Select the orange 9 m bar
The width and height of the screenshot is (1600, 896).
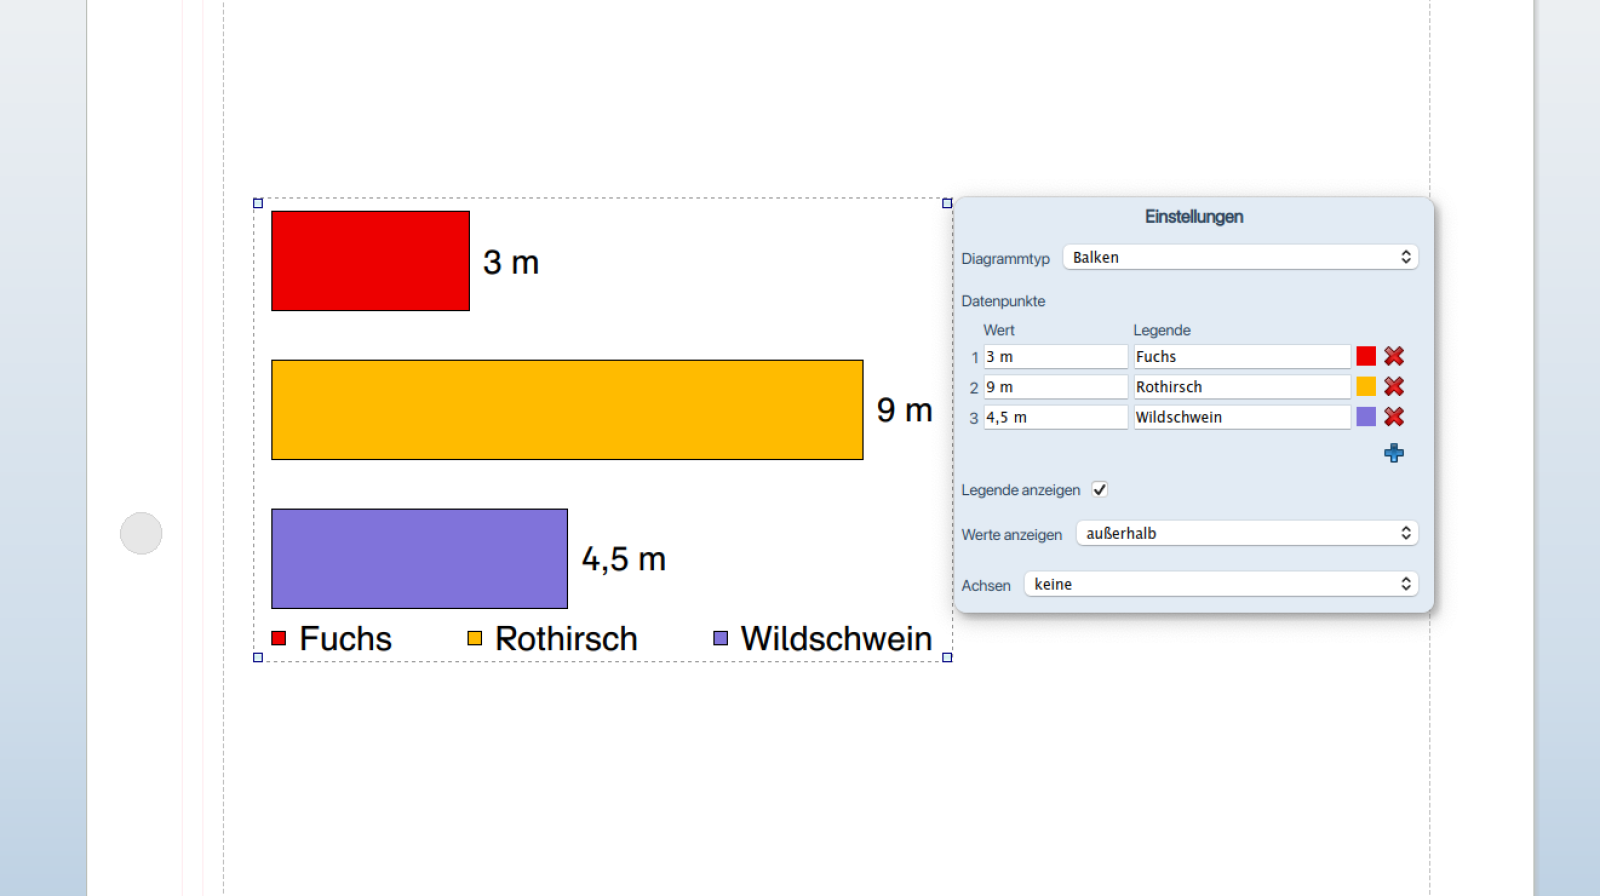pos(567,410)
